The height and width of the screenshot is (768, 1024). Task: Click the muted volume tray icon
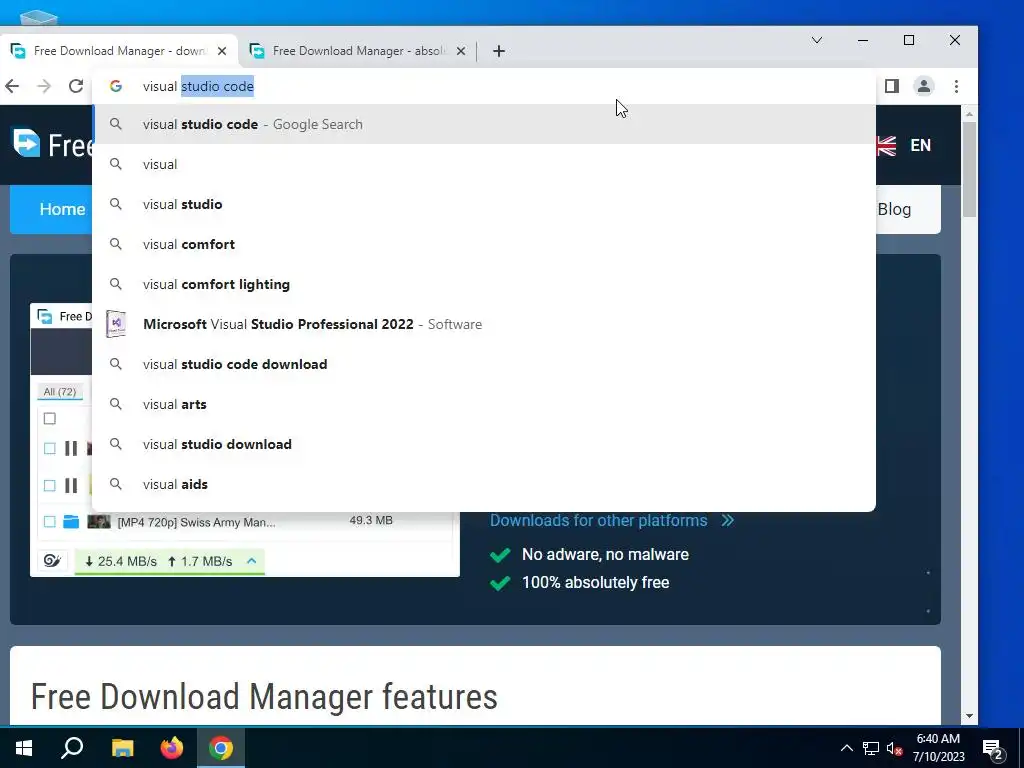[894, 748]
